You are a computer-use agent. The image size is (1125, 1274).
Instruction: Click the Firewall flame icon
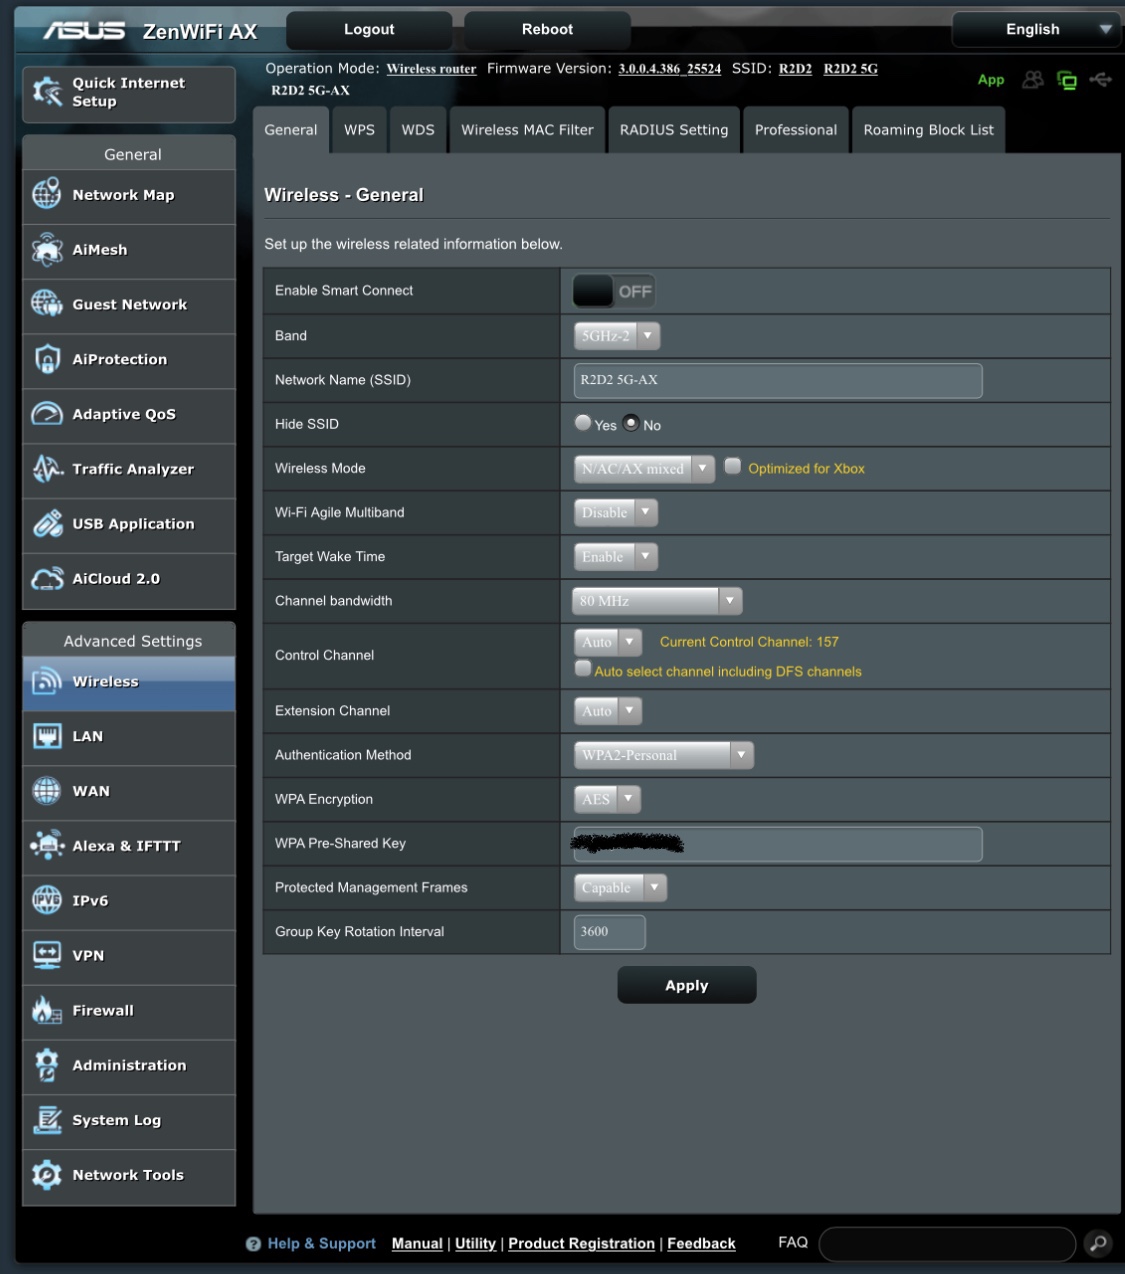pos(47,1010)
